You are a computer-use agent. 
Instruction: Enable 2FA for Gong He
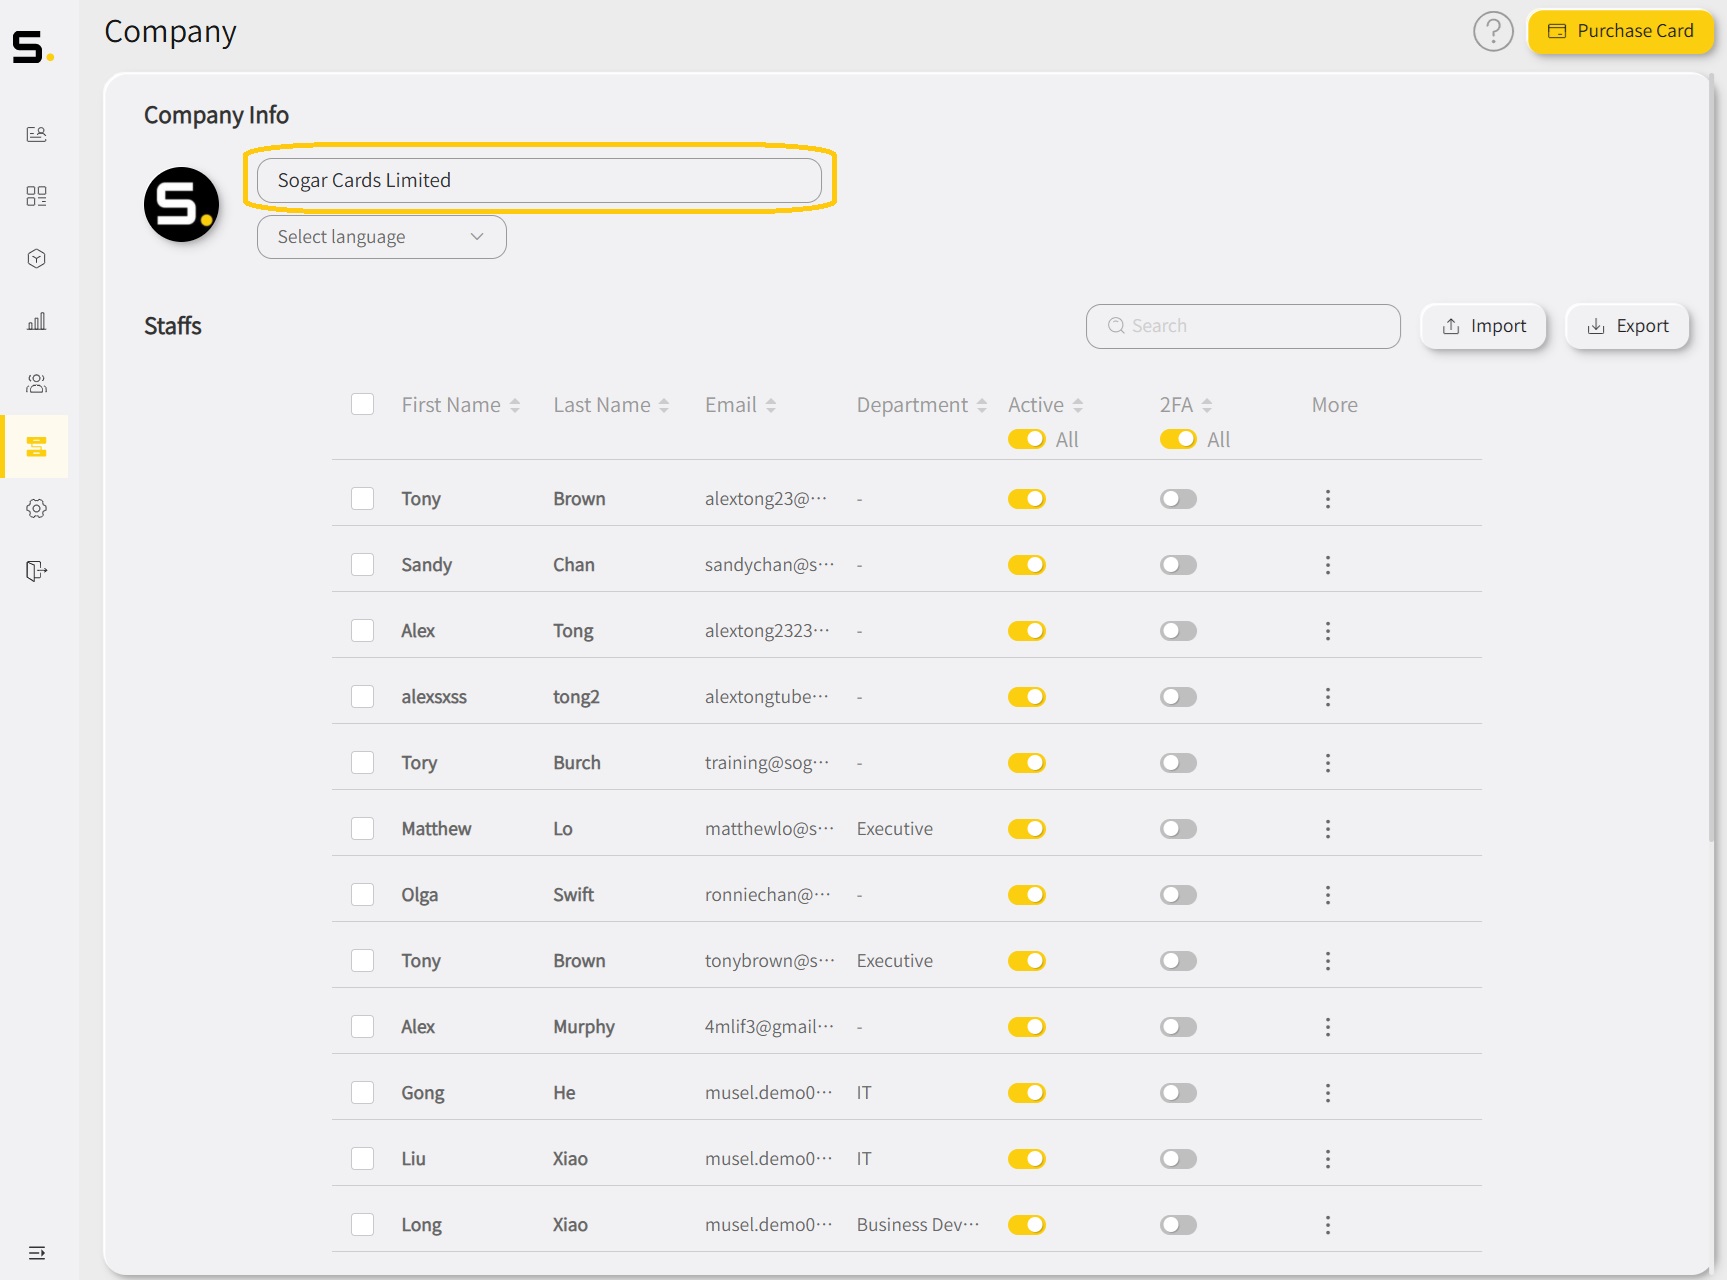1178,1093
